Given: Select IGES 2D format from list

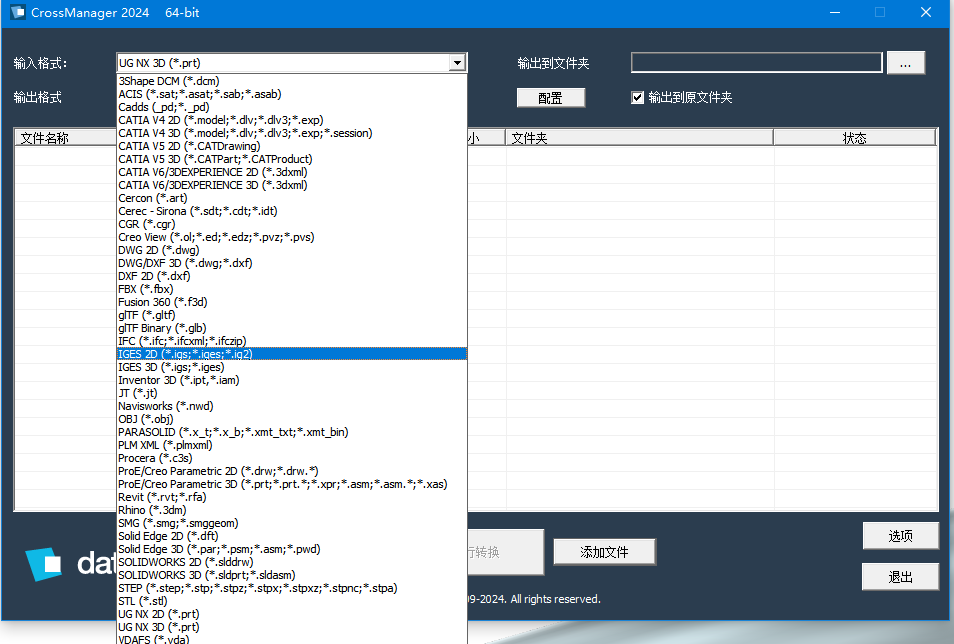Looking at the screenshot, I should (185, 354).
